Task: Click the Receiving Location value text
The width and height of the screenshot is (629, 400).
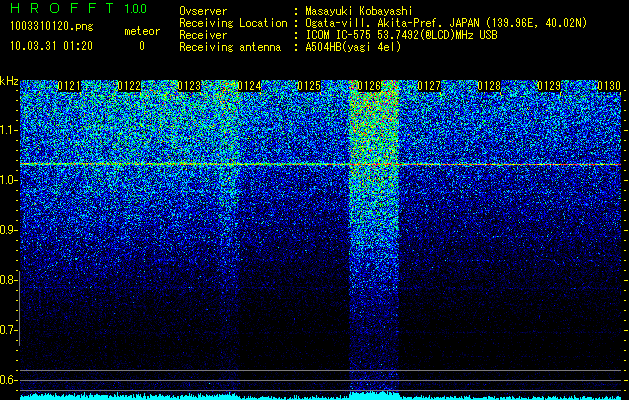Action: (x=446, y=23)
